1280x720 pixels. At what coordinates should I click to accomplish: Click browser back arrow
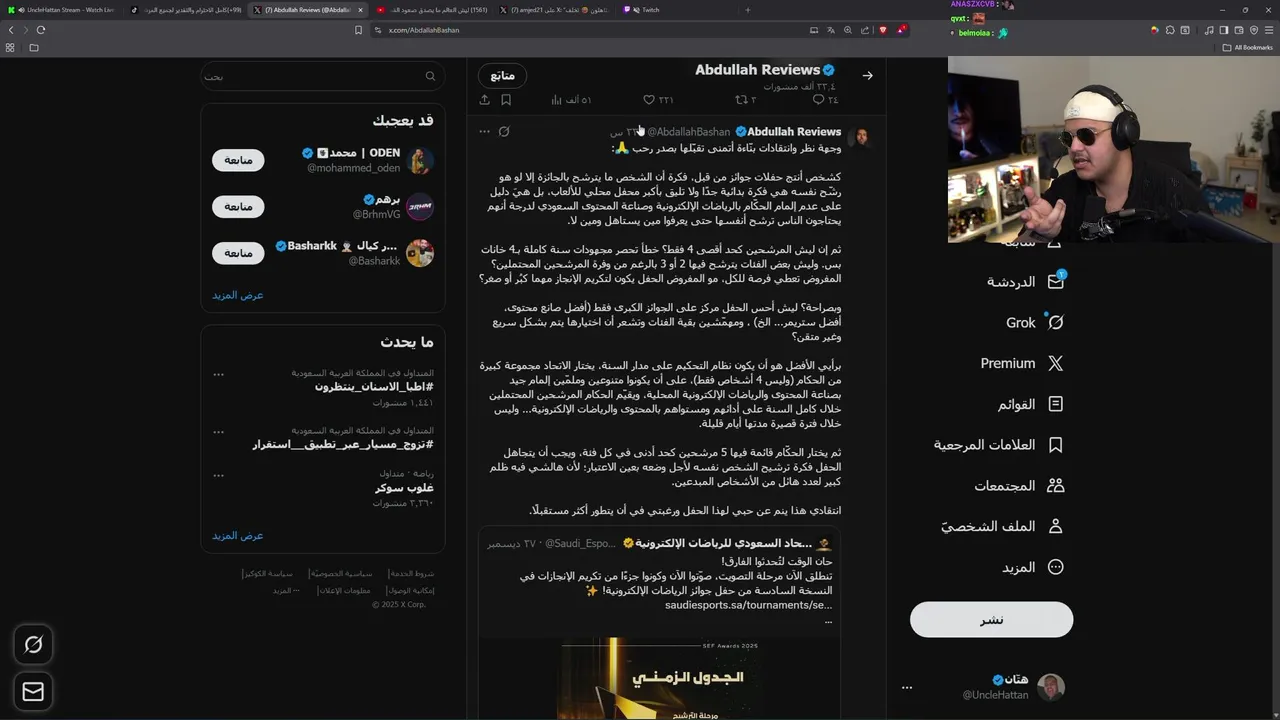[x=11, y=30]
